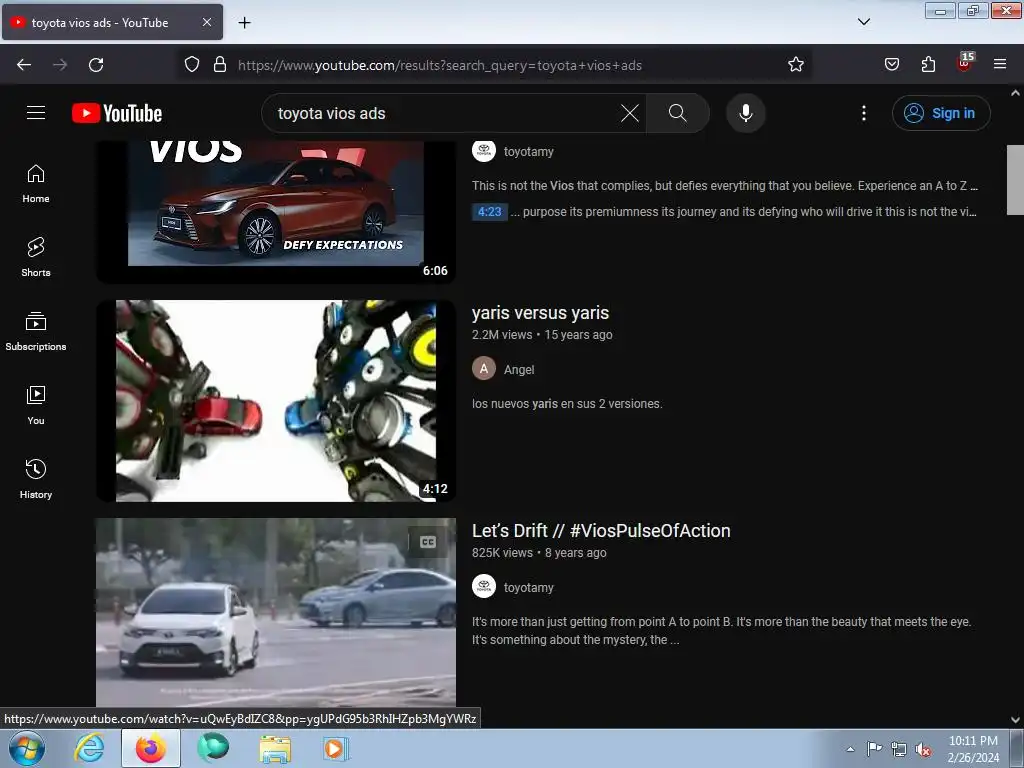Open the yaris versus yaris title link
Viewport: 1024px width, 768px height.
point(540,313)
